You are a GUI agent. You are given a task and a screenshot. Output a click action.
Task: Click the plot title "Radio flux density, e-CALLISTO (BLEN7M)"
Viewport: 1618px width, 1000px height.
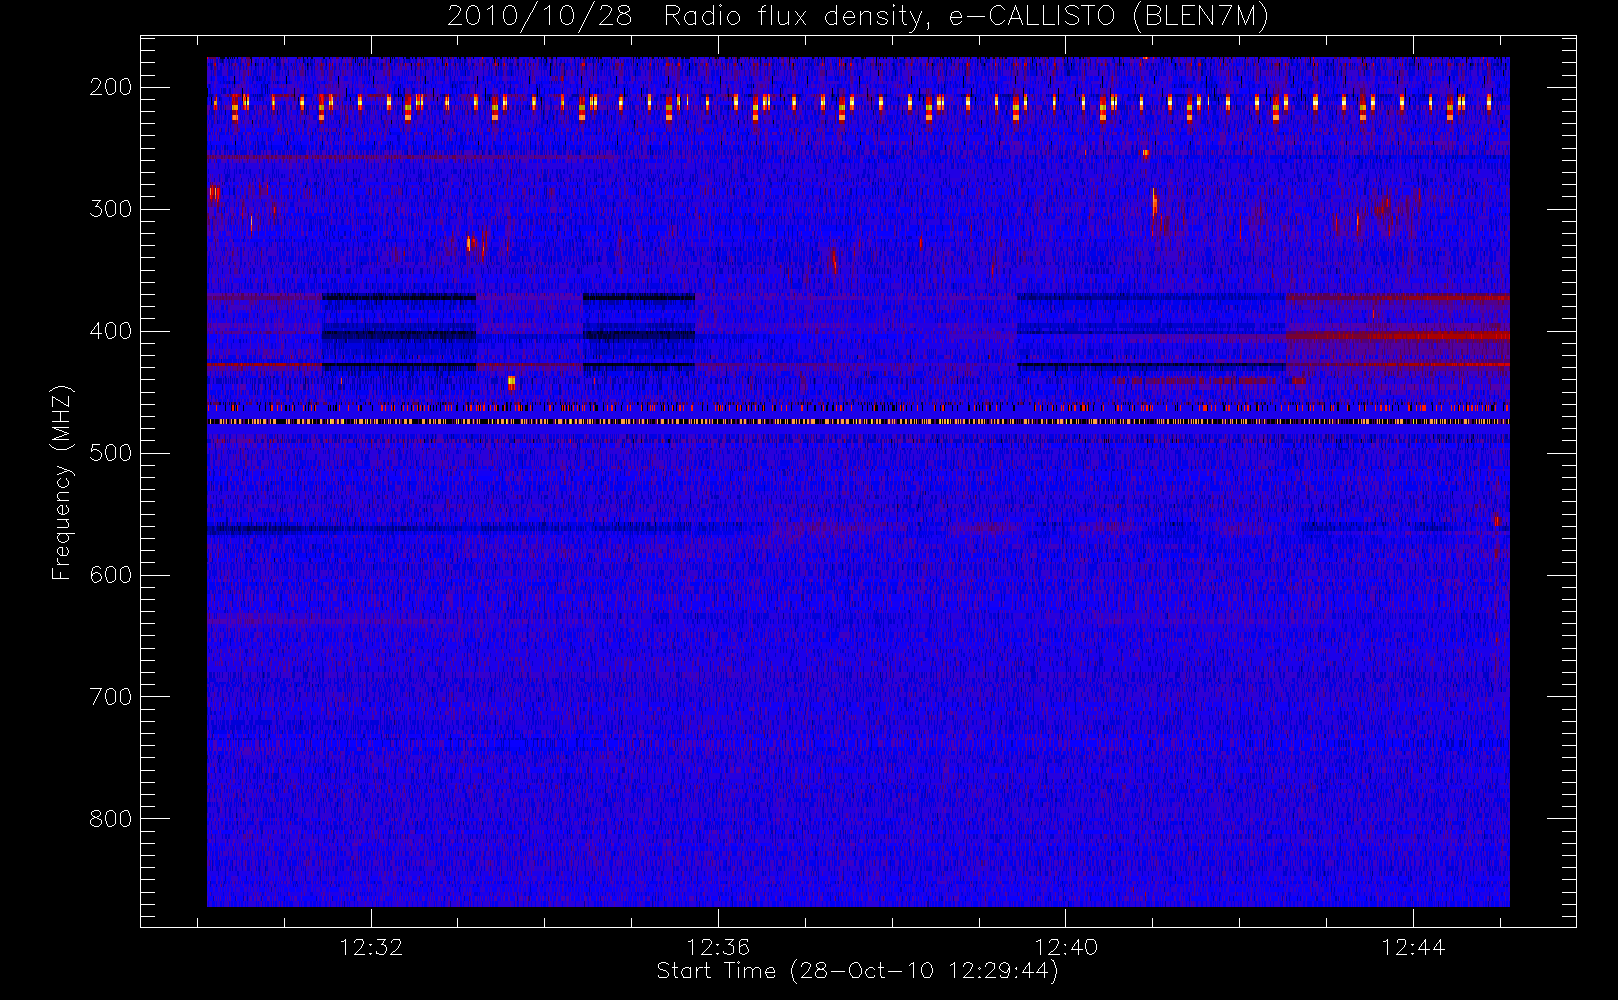(966, 17)
